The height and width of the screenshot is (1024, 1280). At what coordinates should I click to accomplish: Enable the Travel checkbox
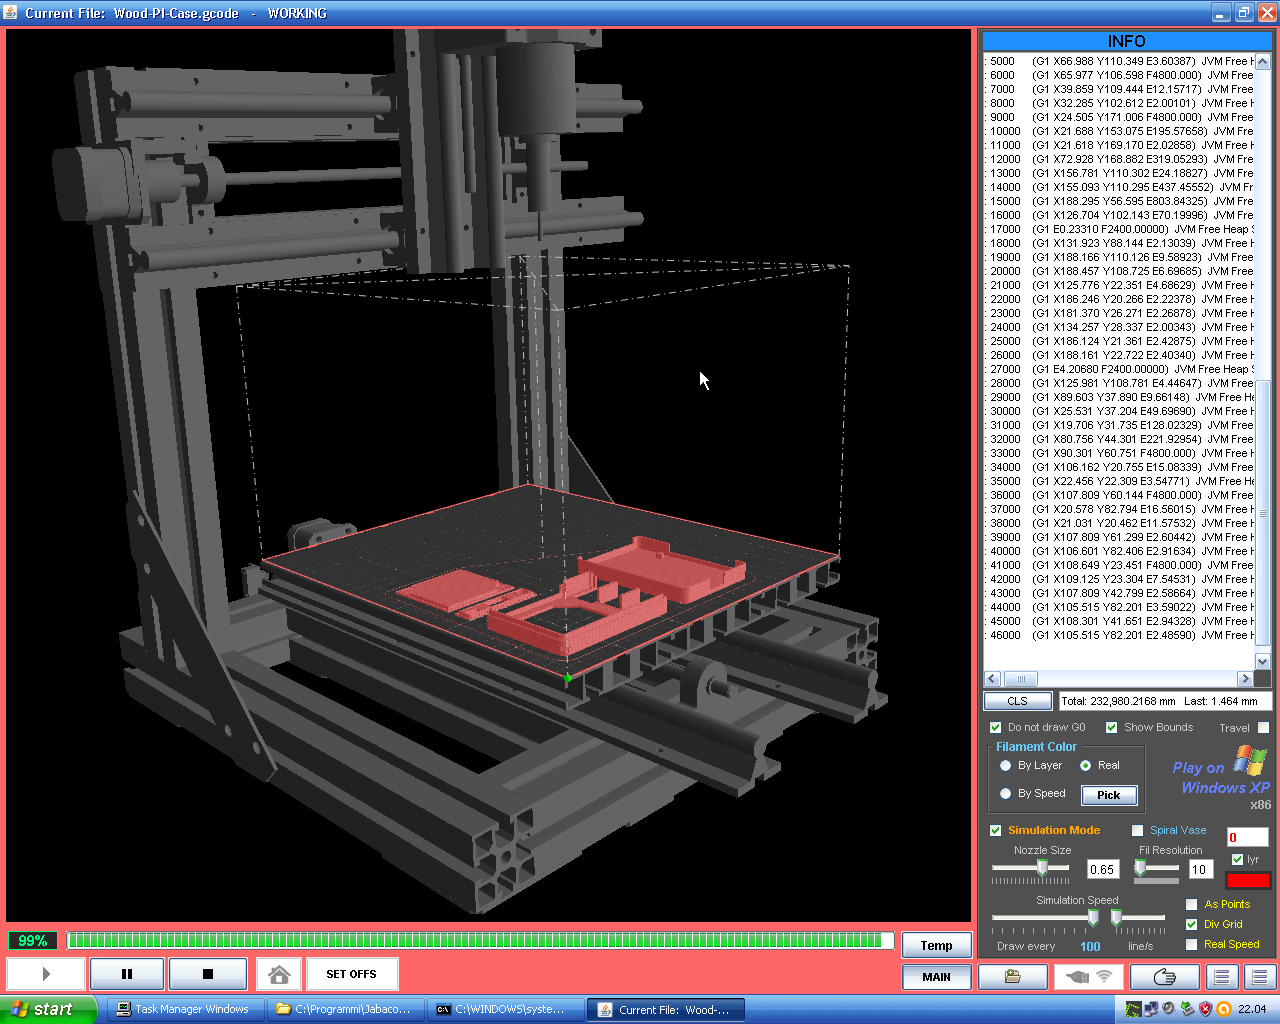point(1263,727)
